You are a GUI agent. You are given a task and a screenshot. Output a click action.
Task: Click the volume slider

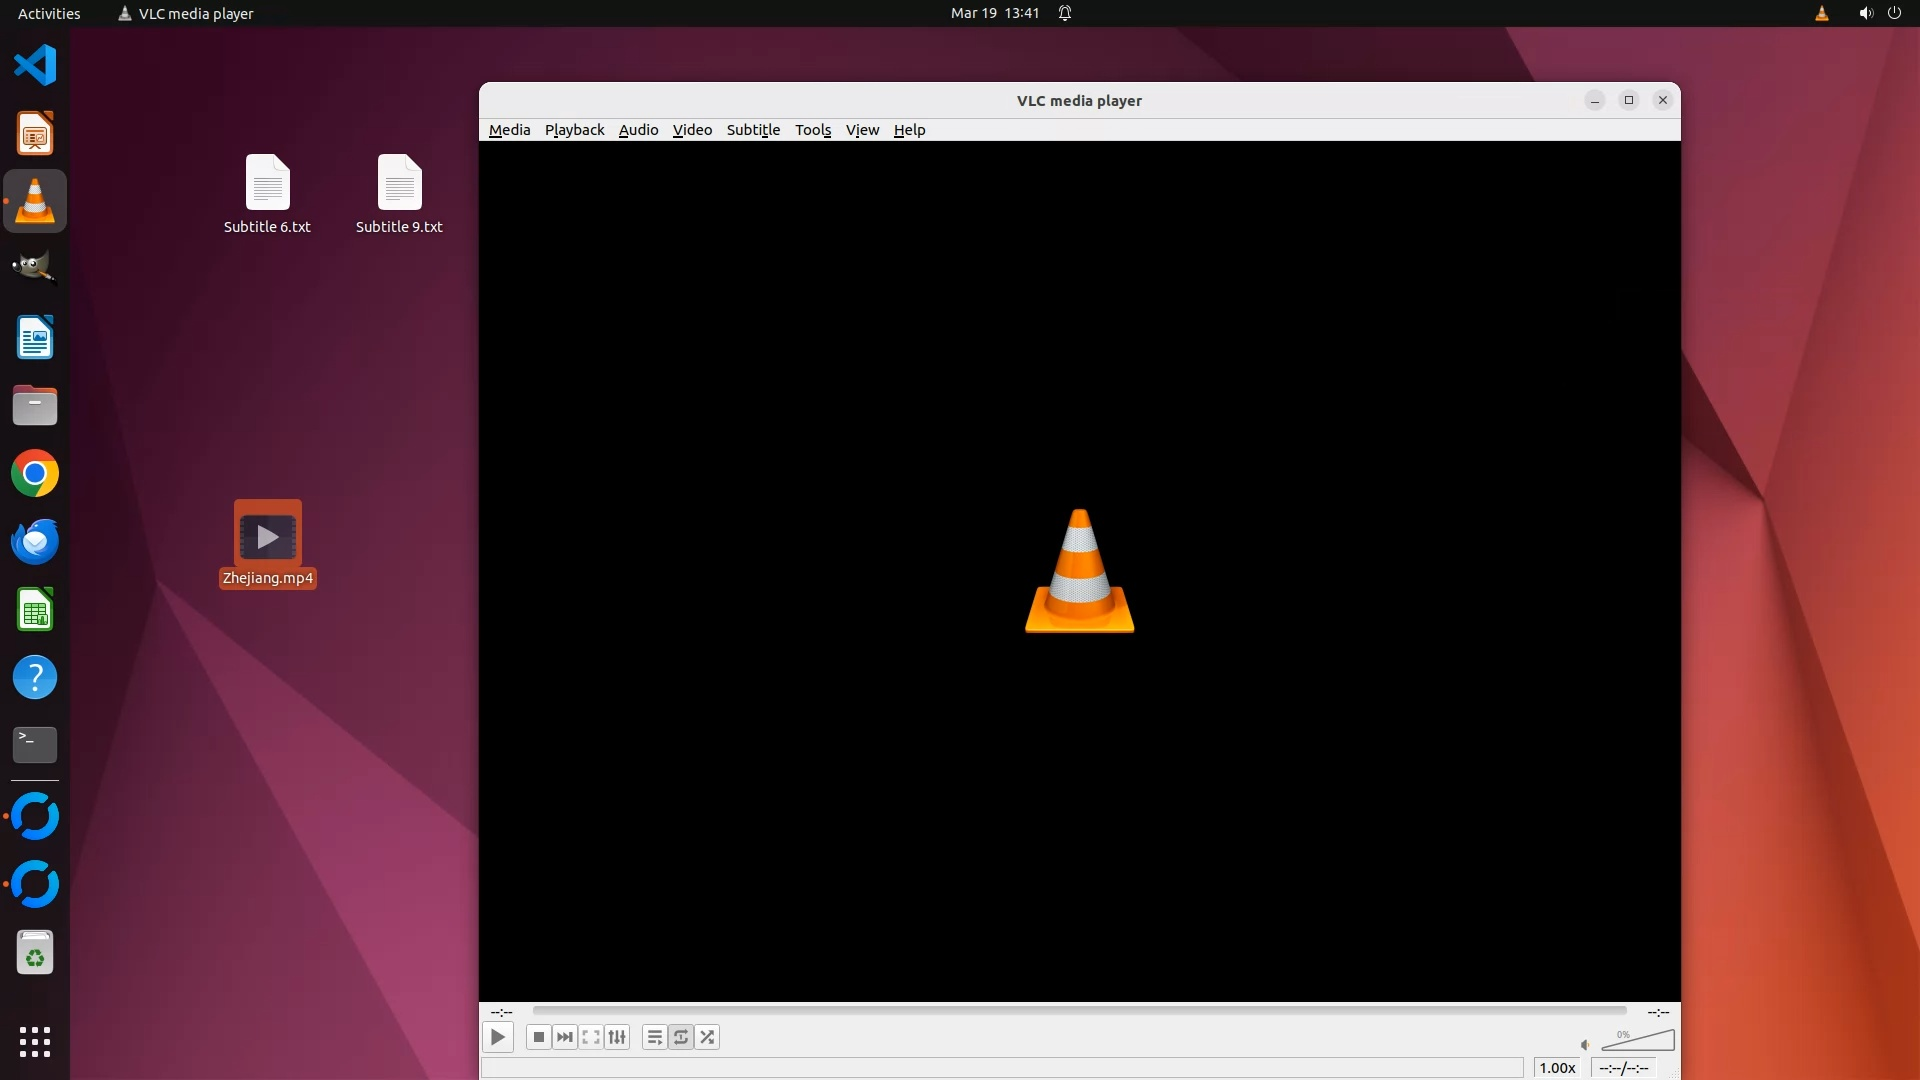tap(1638, 1042)
